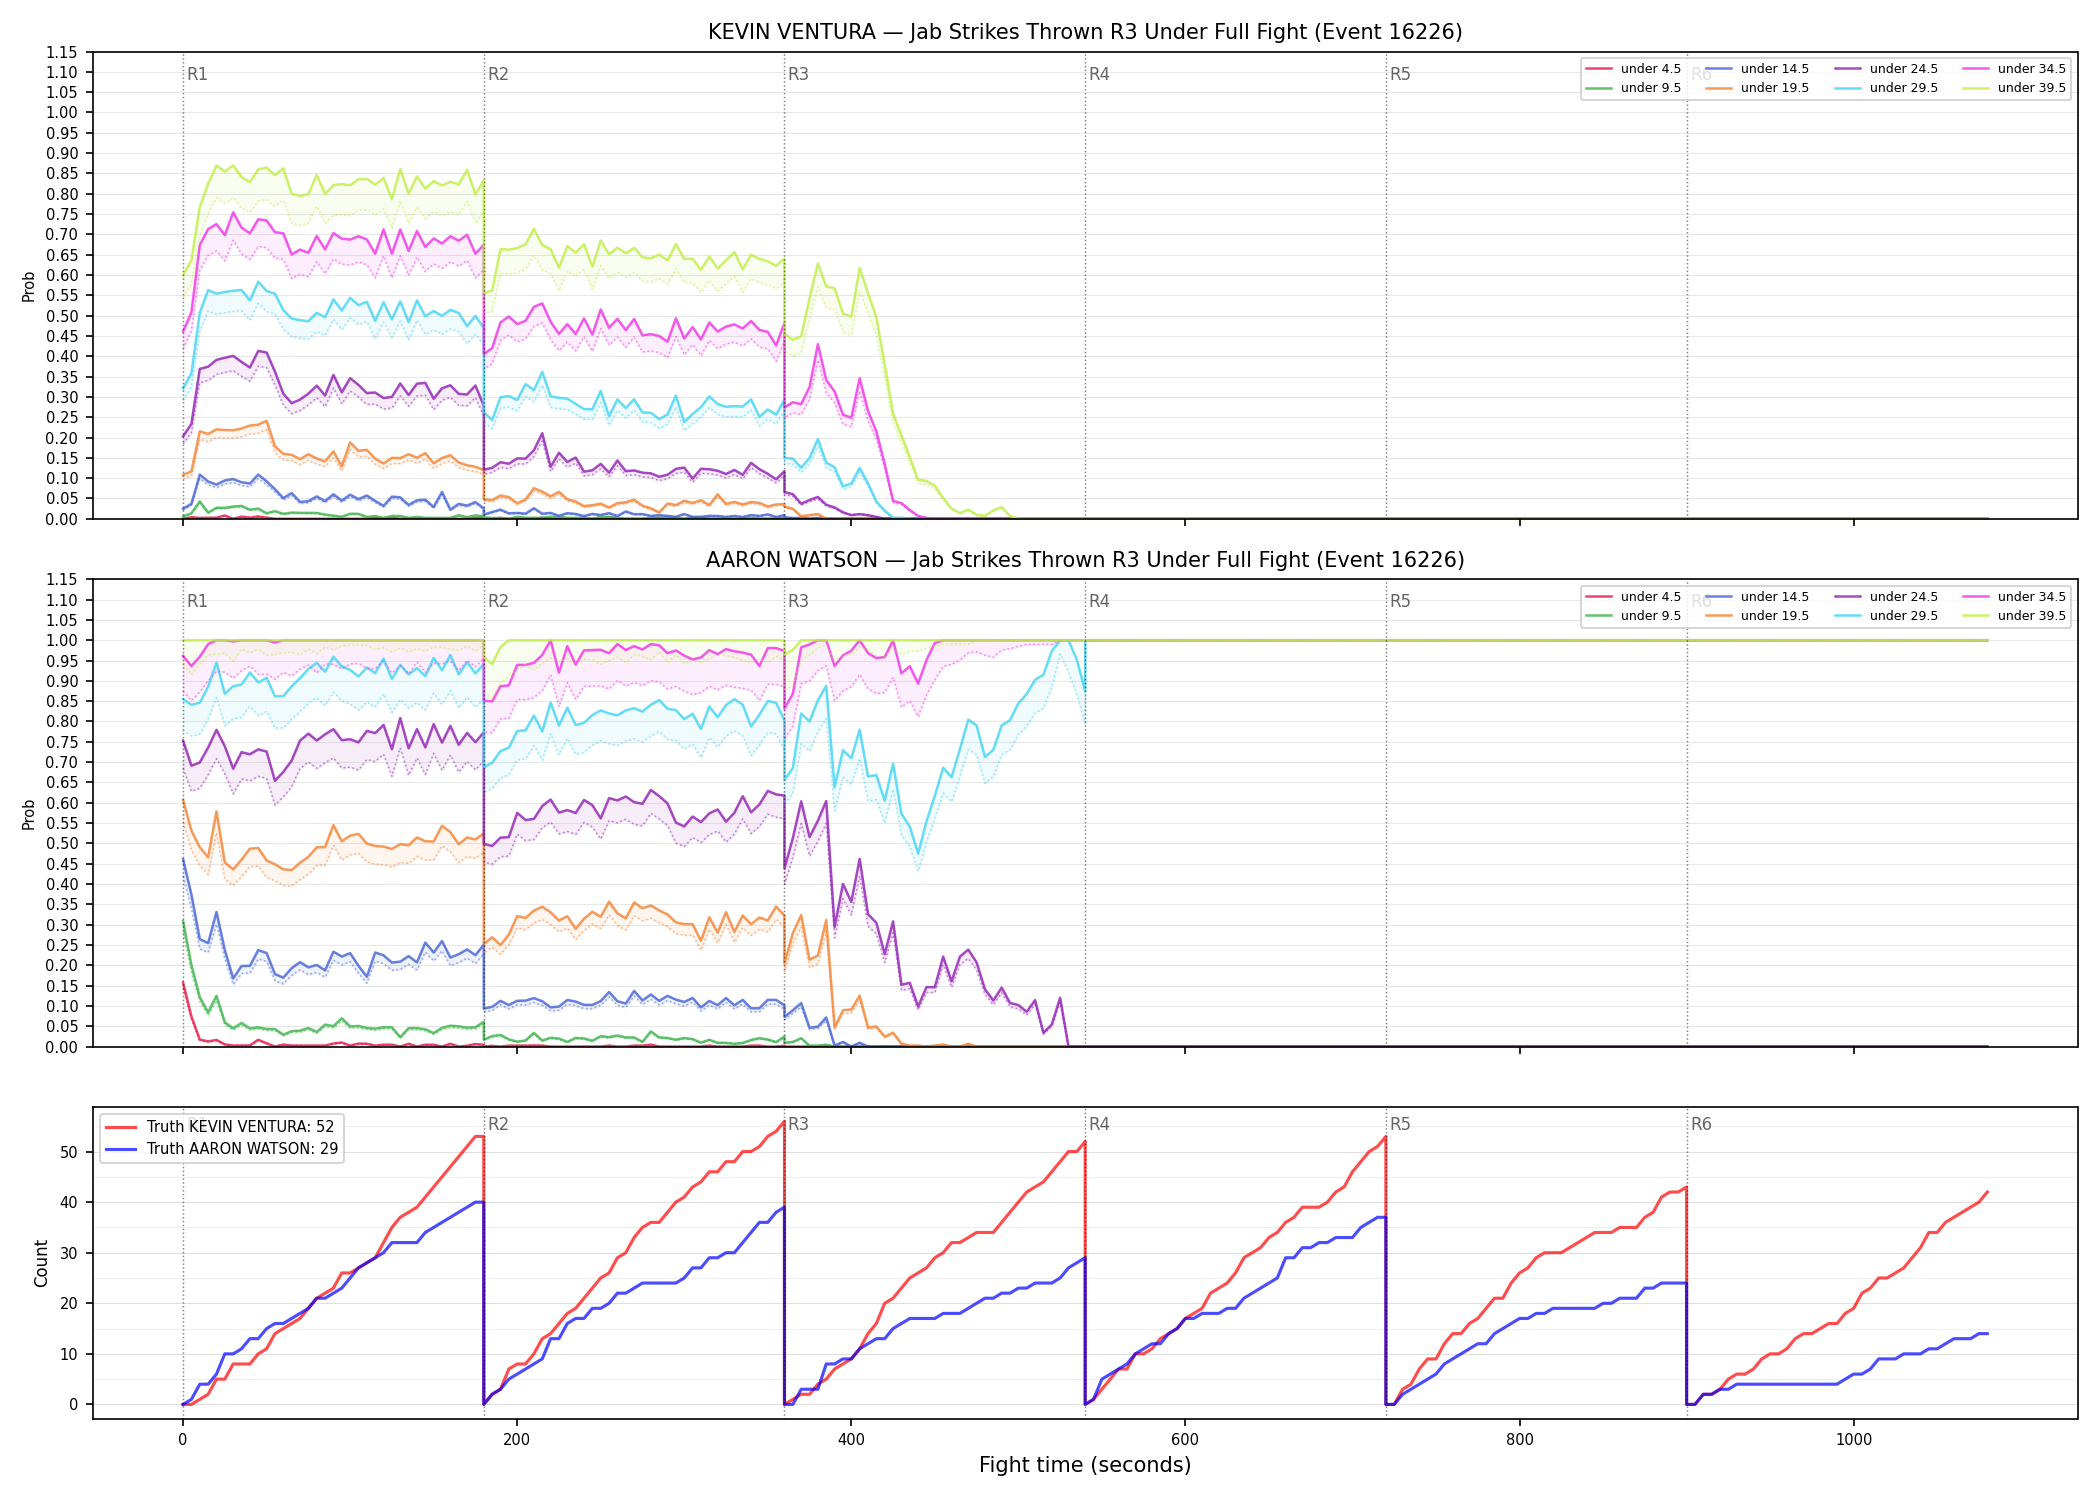Screen dimensions: 2100x1500
Task: Click the KEVIN VENTURA chart title
Action: [x=1085, y=32]
